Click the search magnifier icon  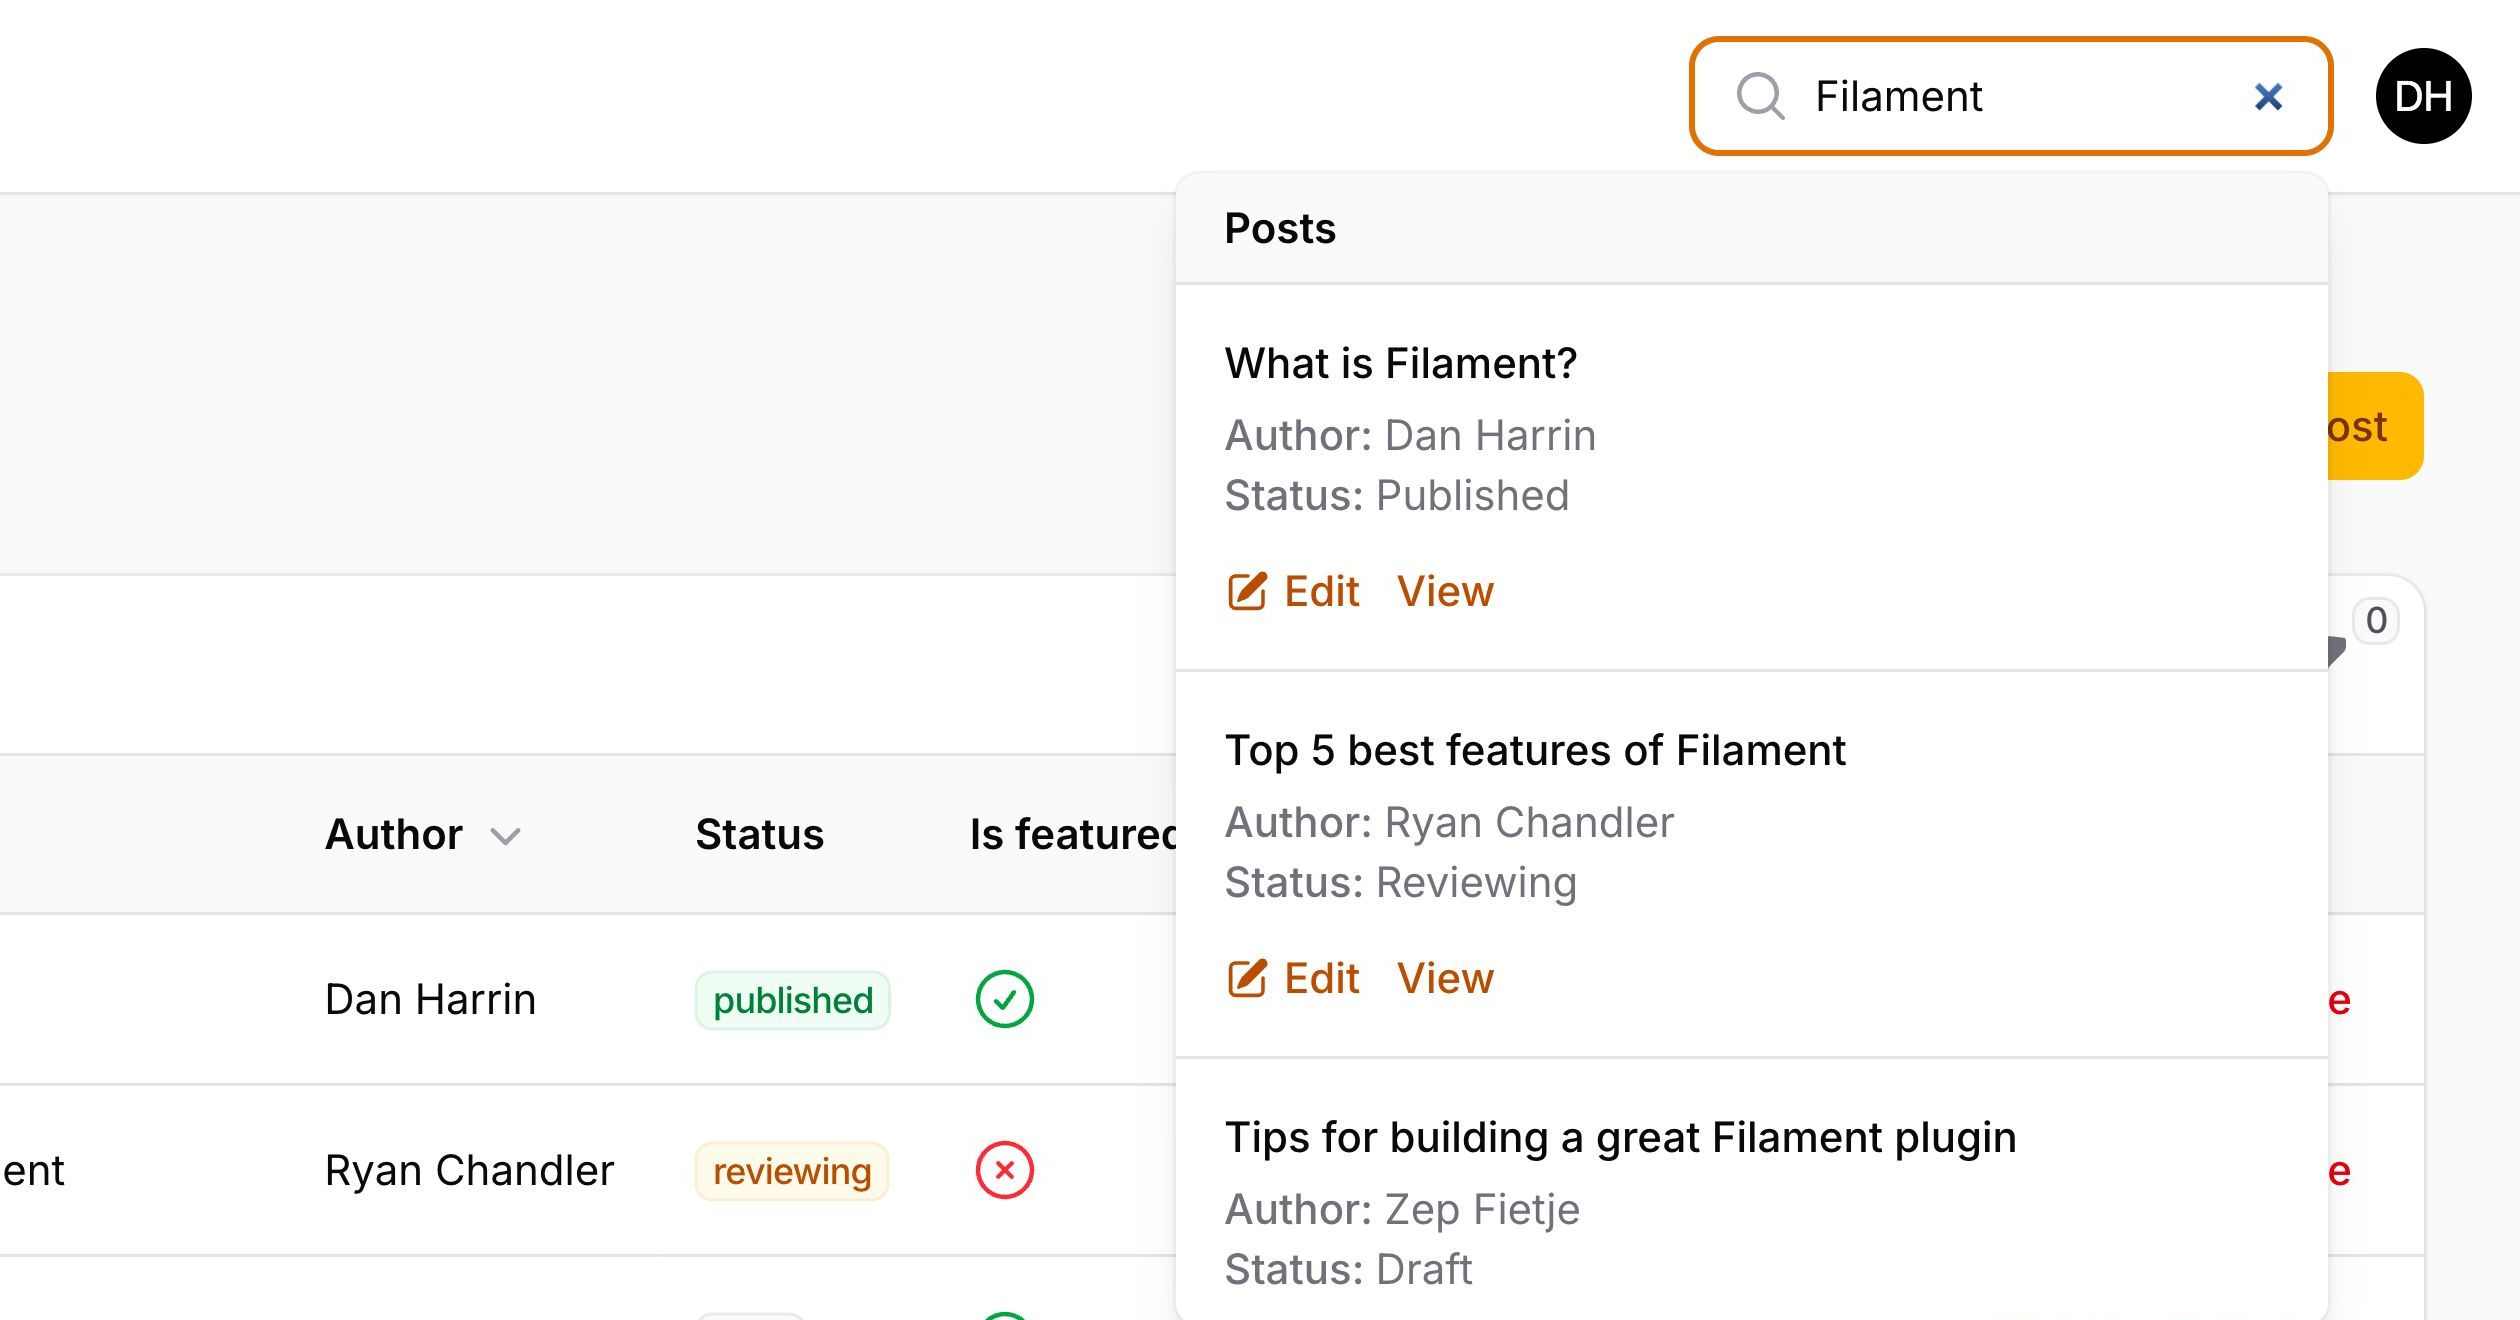(x=1760, y=96)
